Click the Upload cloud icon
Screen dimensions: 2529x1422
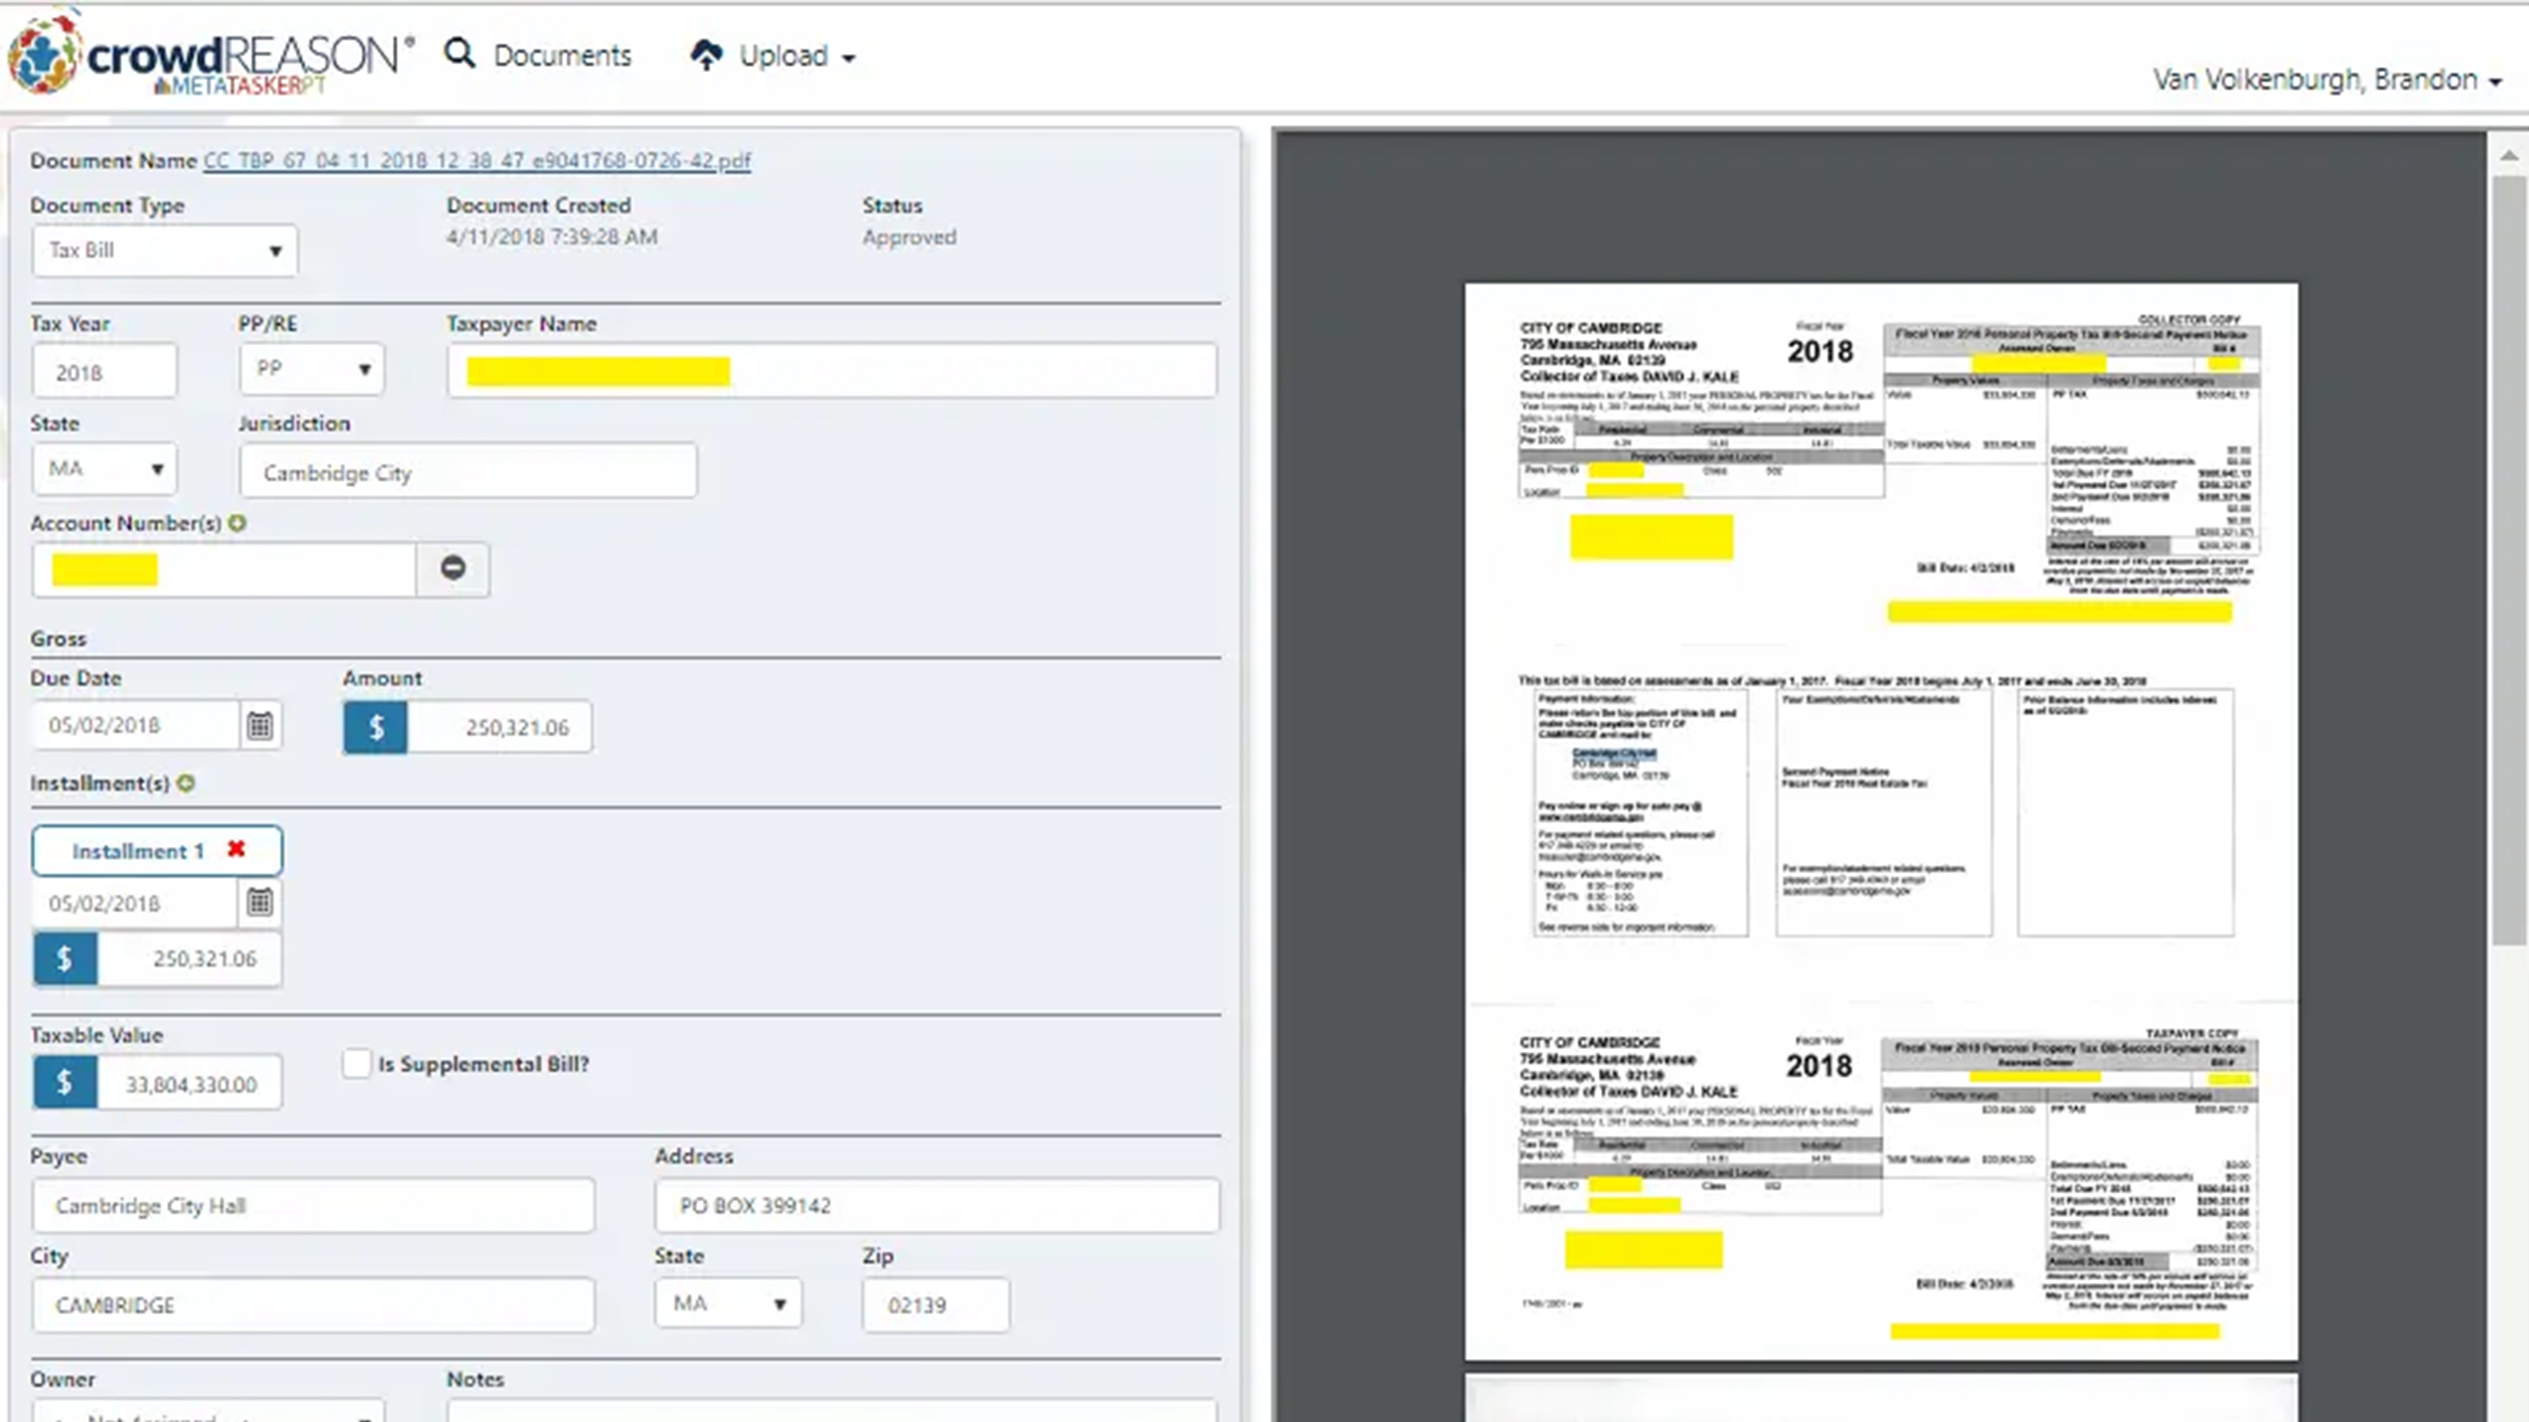[706, 55]
